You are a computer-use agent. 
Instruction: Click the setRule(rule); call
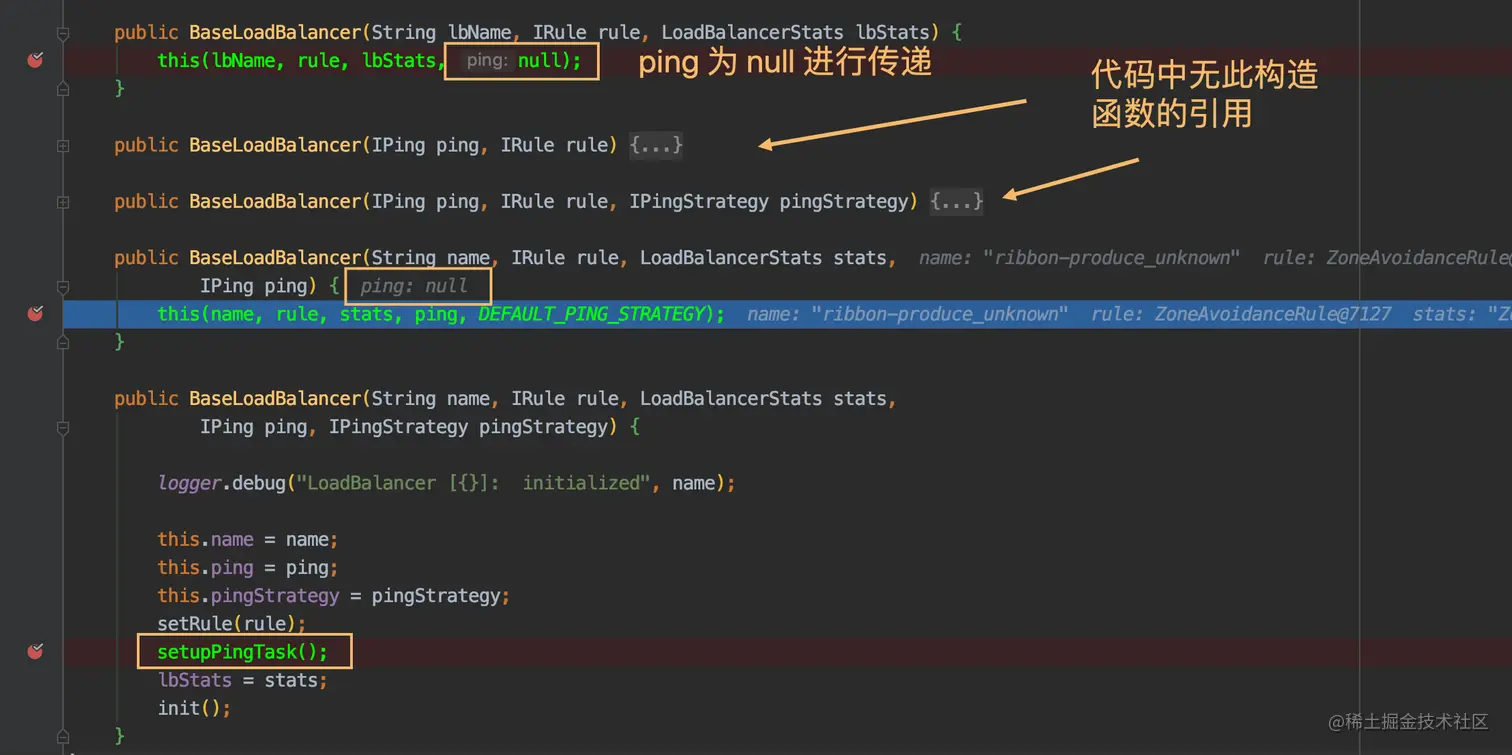click(232, 624)
